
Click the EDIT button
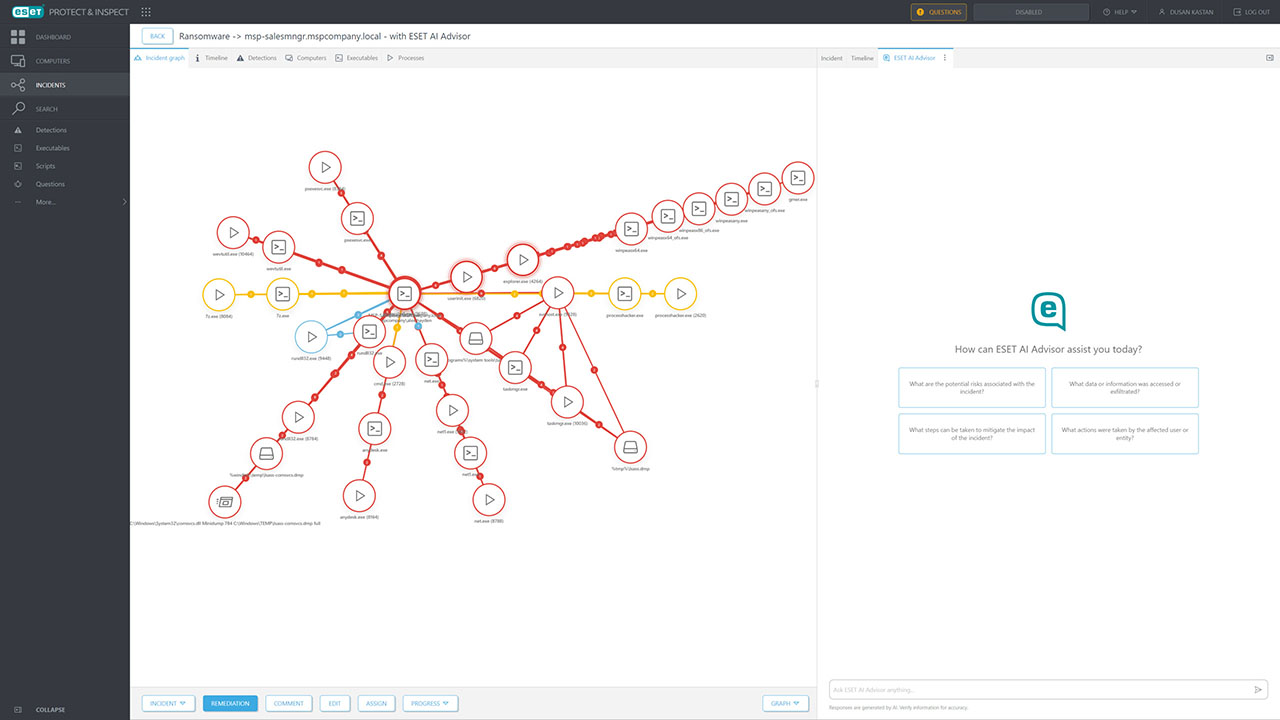(334, 703)
